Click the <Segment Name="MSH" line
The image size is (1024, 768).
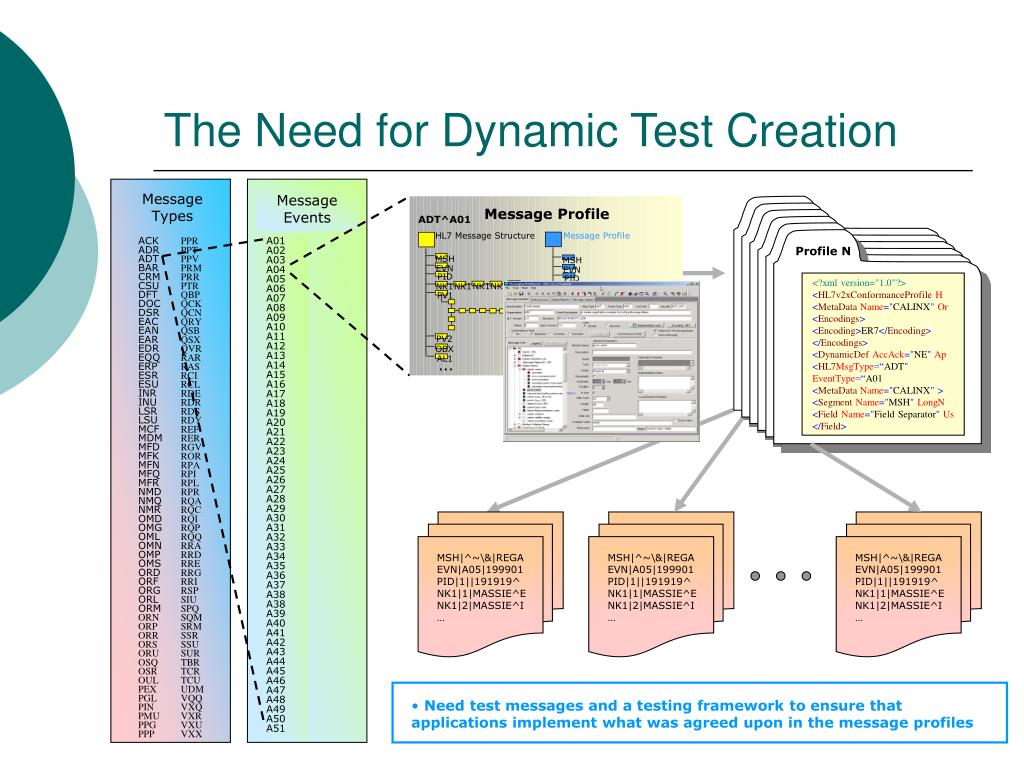coord(878,403)
